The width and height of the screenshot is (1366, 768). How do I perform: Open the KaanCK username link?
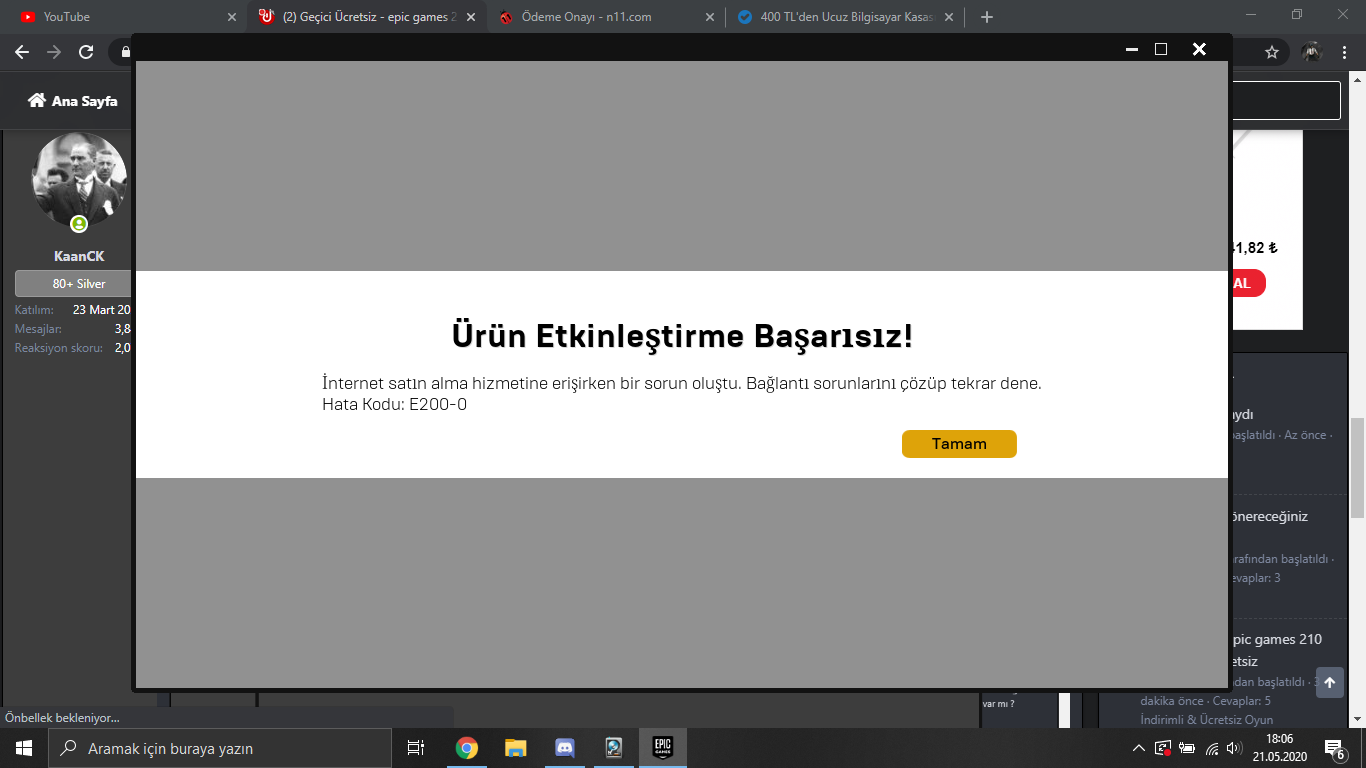pos(79,256)
